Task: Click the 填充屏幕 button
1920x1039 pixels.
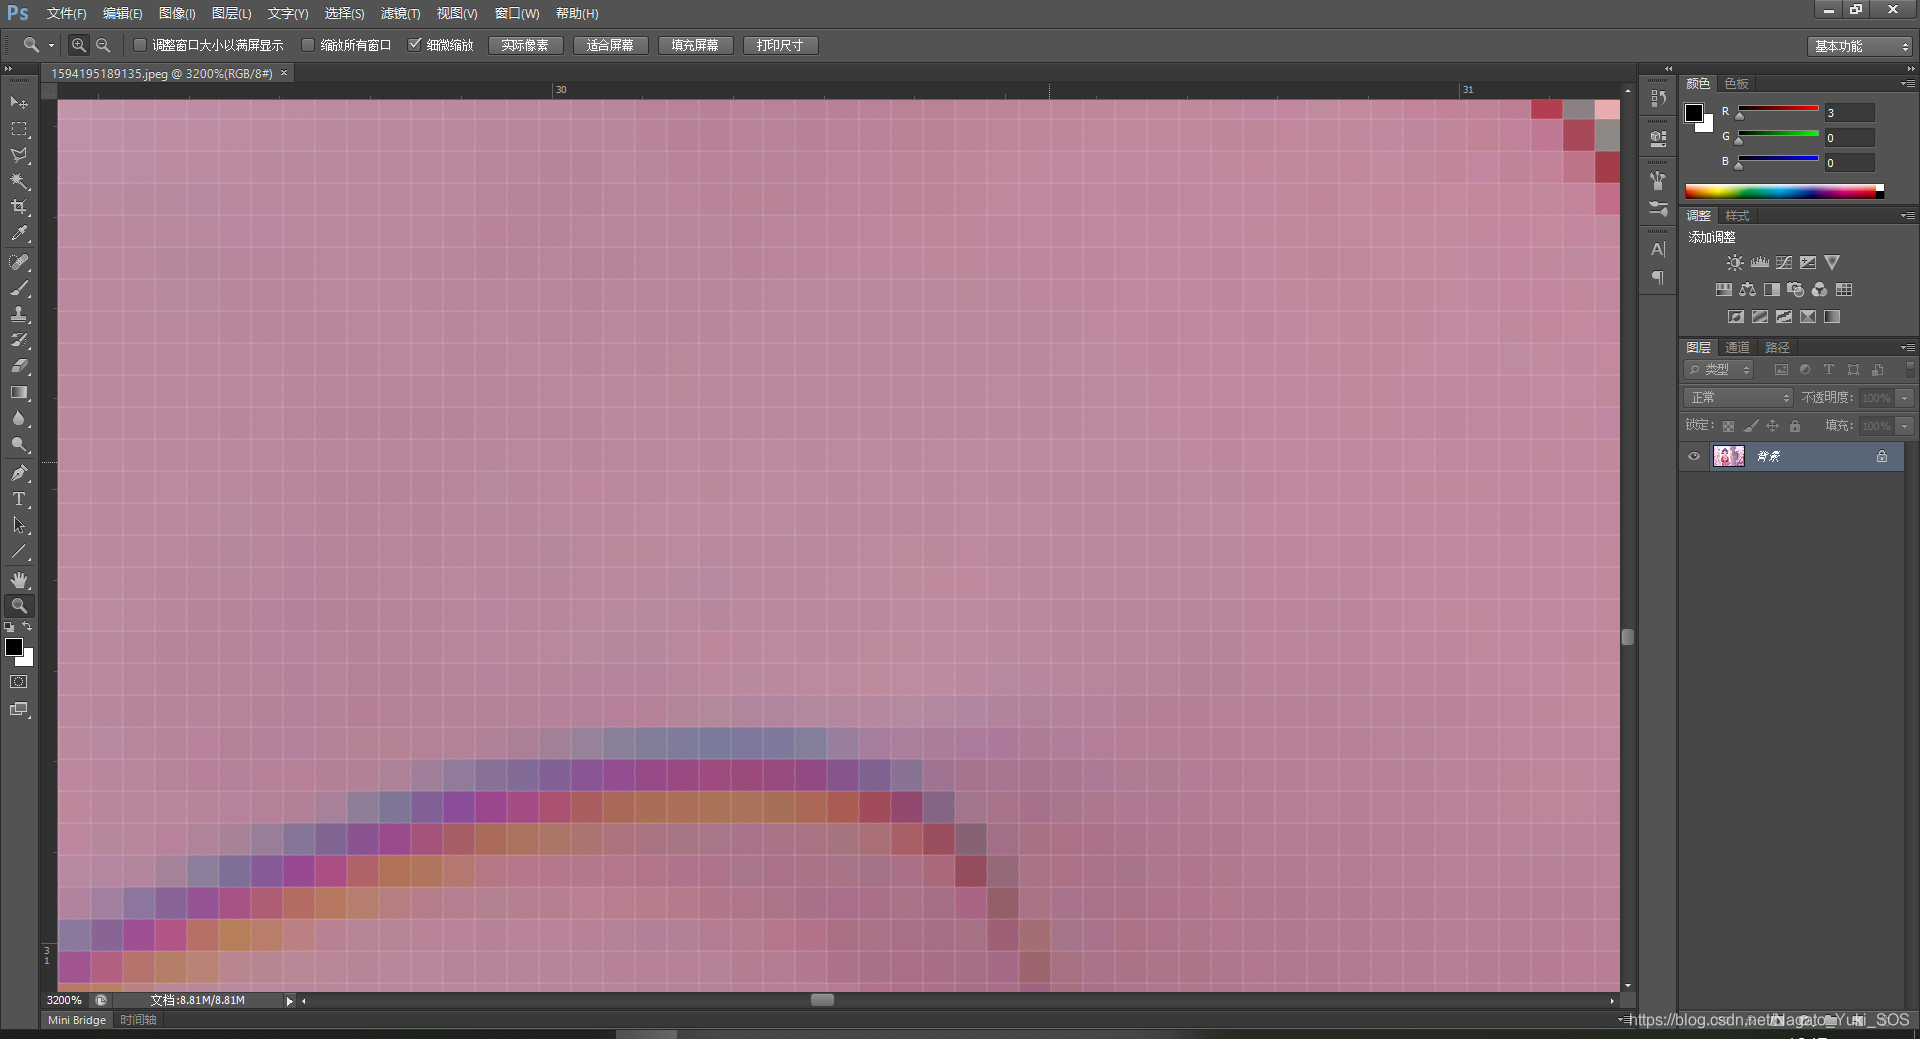Action: 695,45
